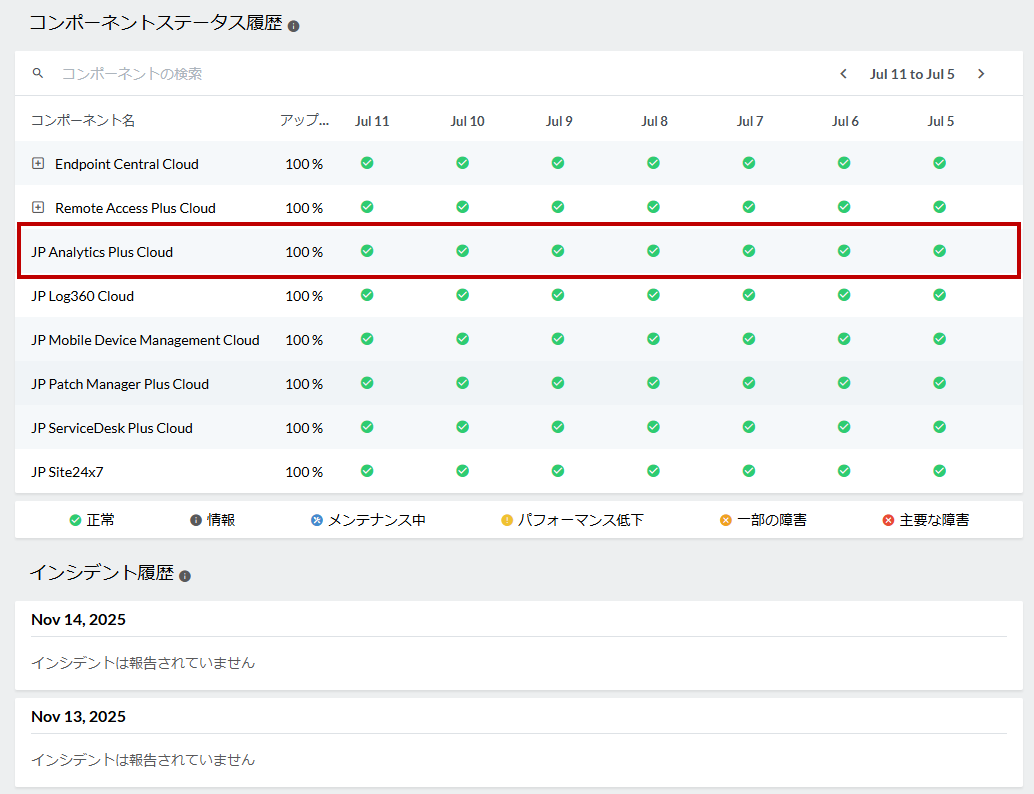Click the インシデント履歴 heading
1034x794 pixels.
pos(102,572)
